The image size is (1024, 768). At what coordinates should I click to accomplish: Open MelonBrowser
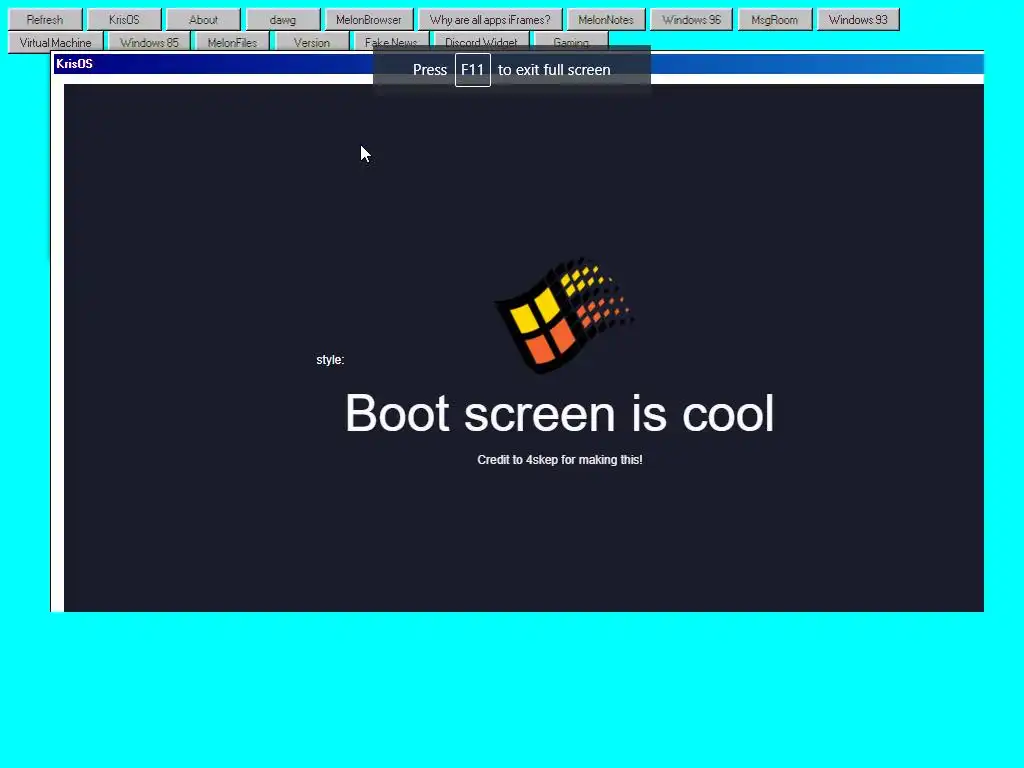(369, 20)
